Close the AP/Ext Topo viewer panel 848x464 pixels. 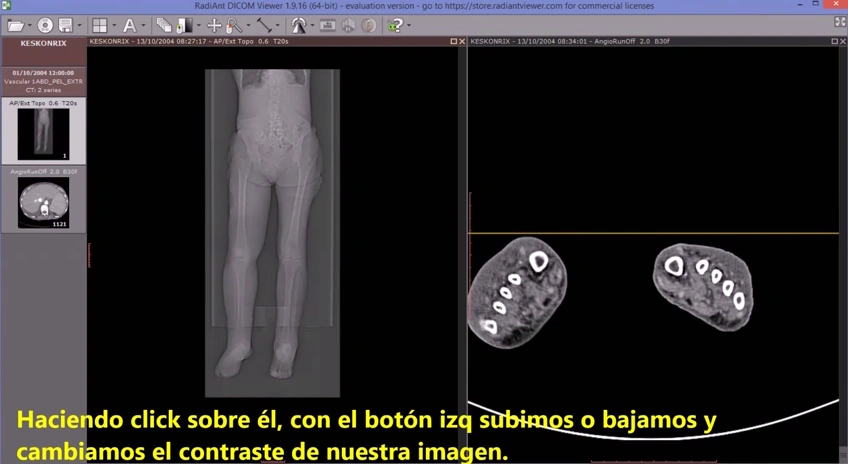coord(462,41)
